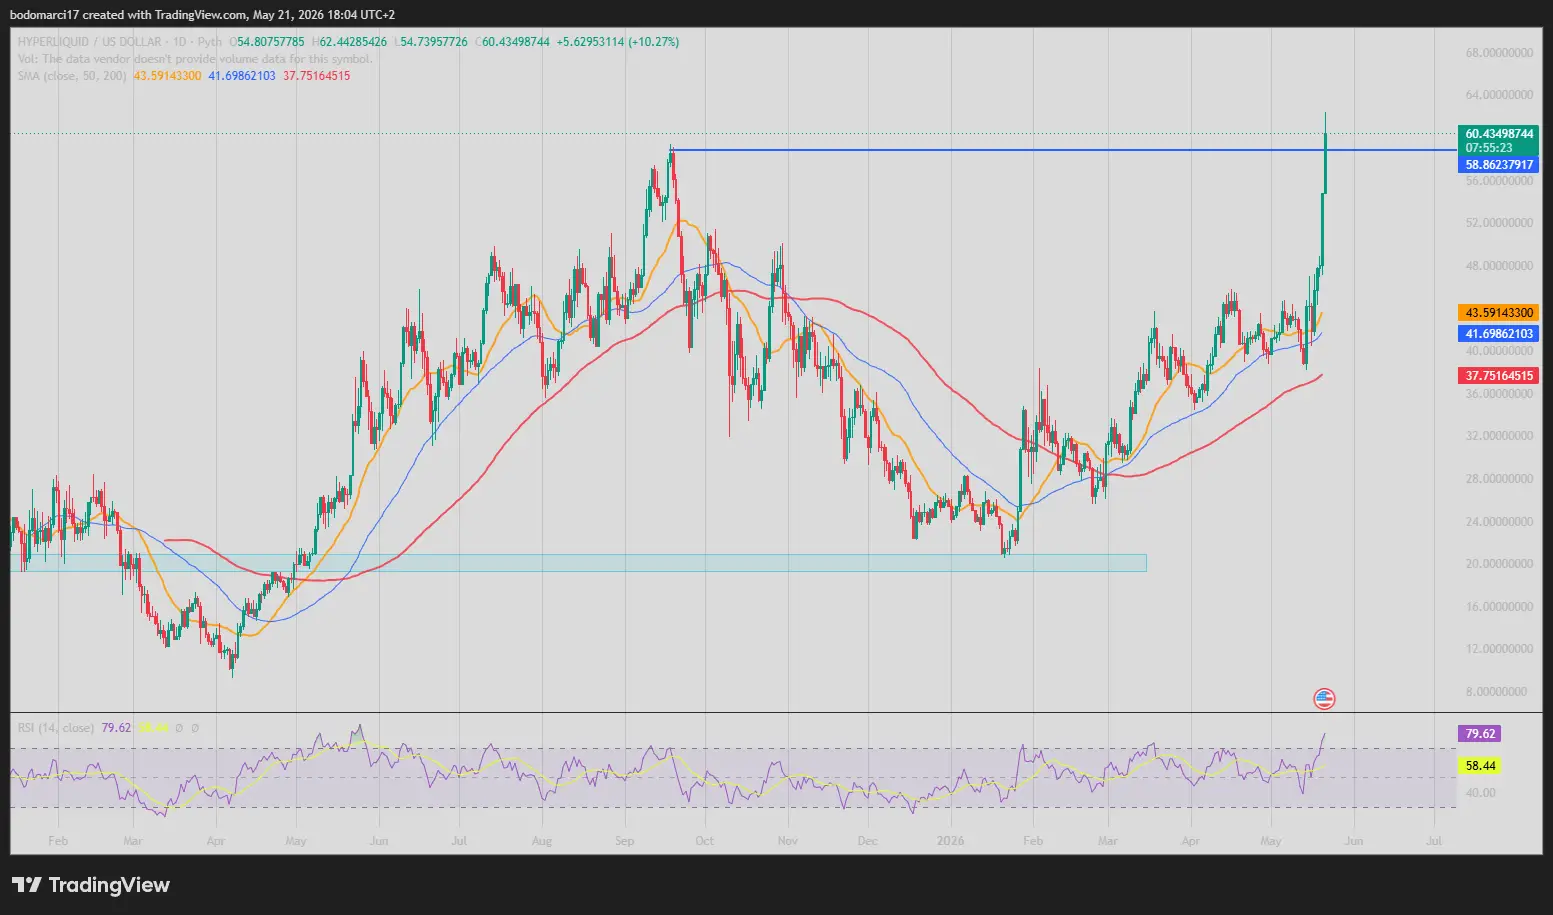Click the 12.00000000 price axis label
1553x915 pixels.
[1499, 649]
